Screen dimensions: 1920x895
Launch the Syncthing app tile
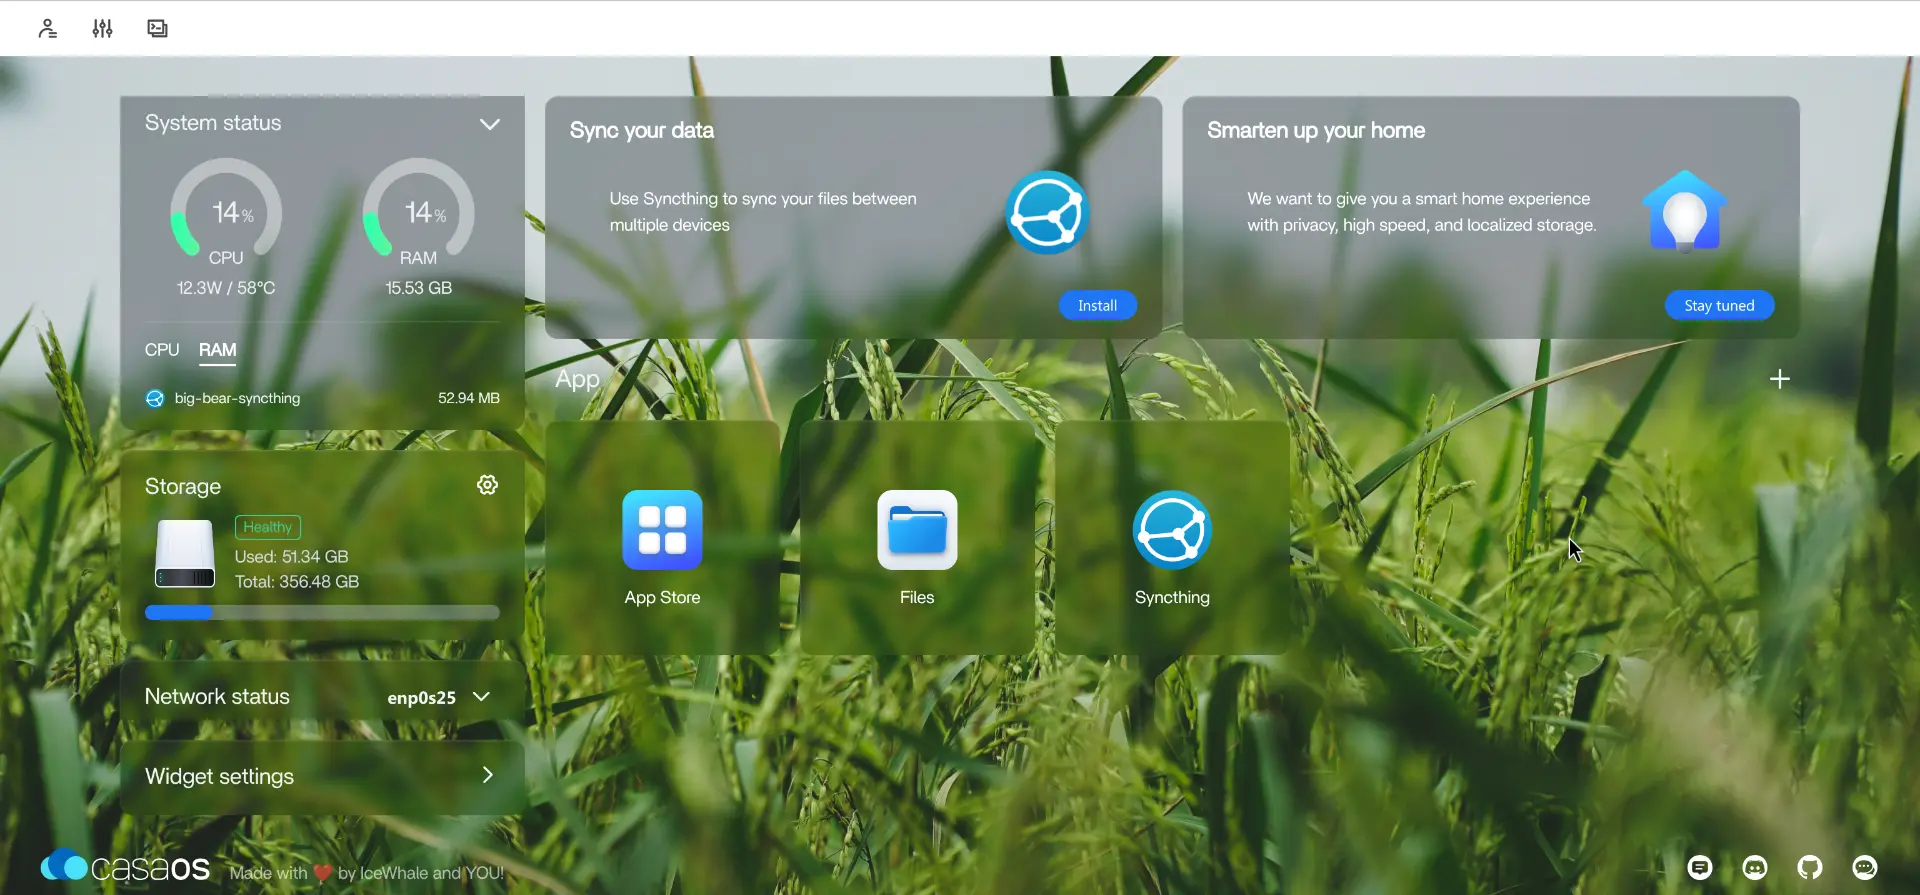click(x=1172, y=538)
